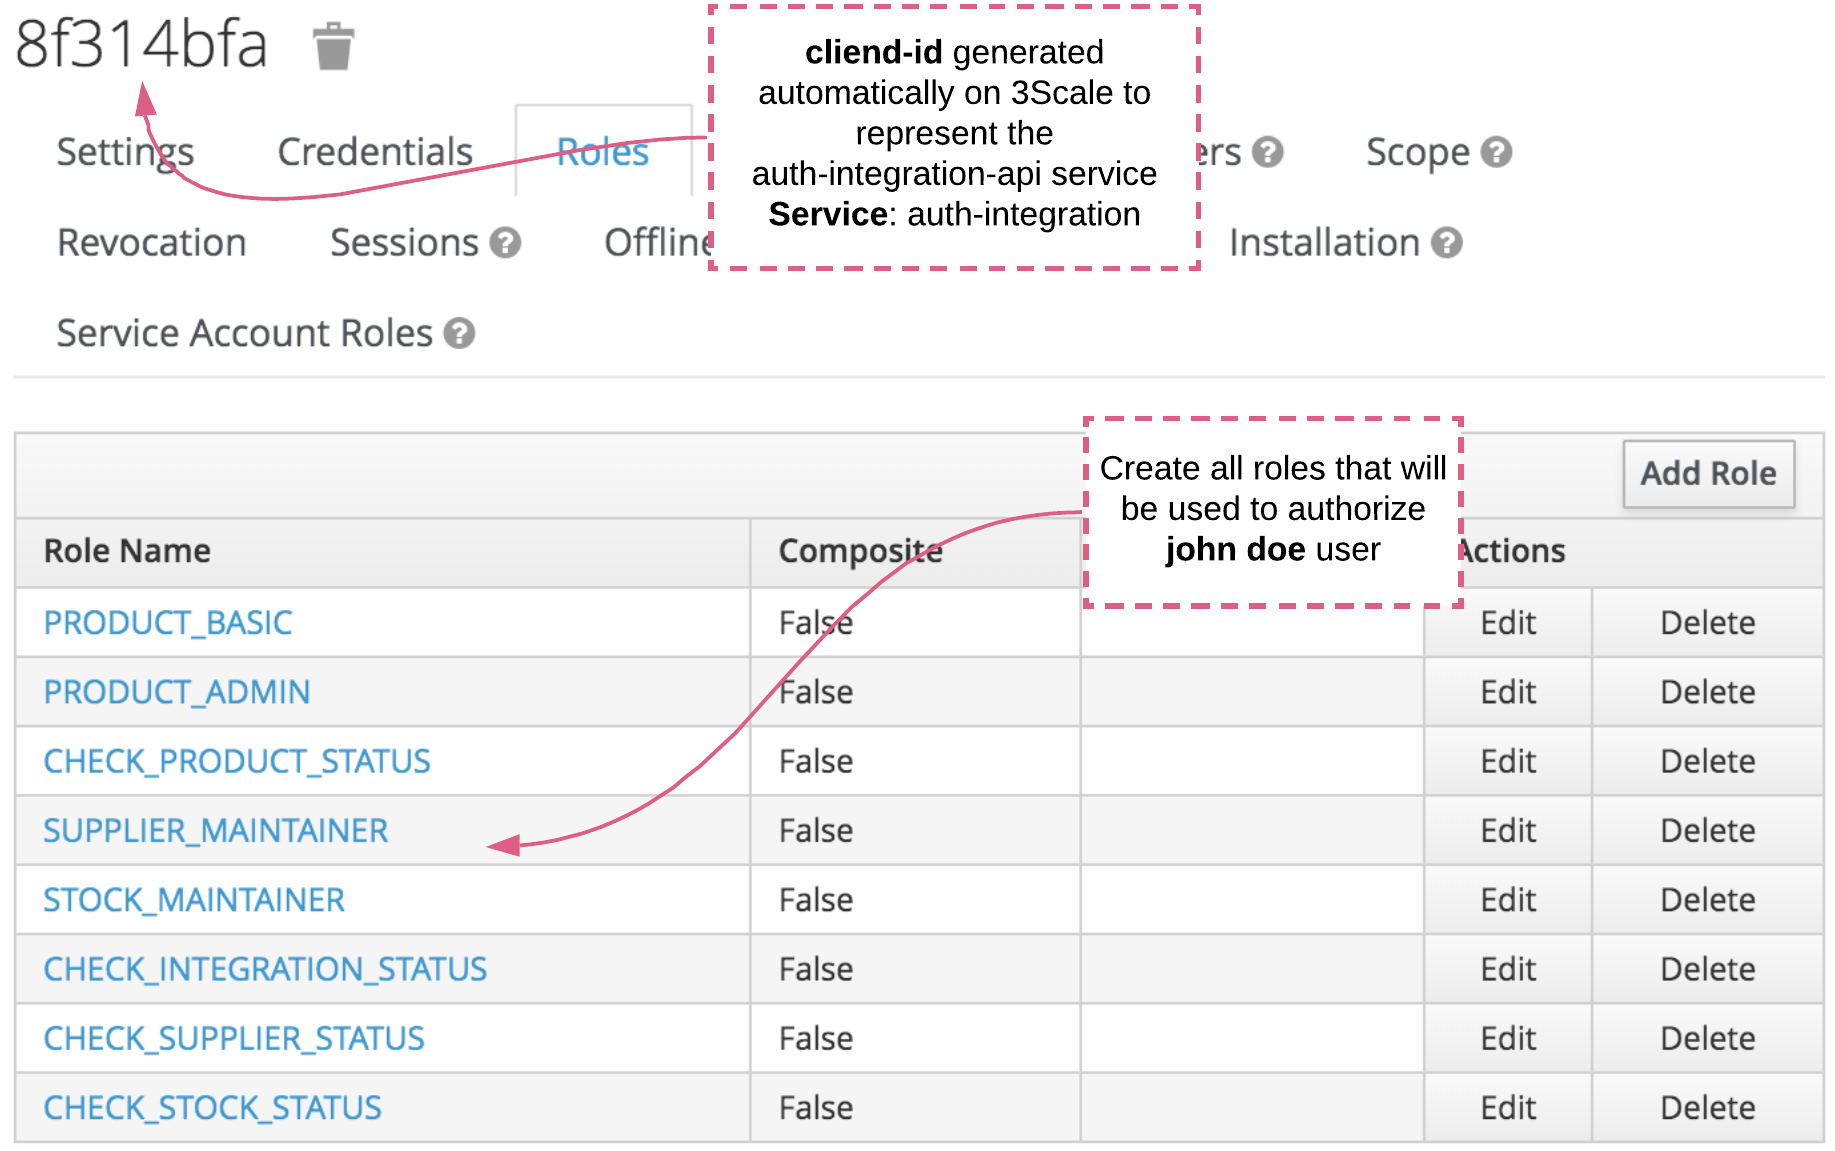Click the help icon next to Sessions

(x=506, y=243)
